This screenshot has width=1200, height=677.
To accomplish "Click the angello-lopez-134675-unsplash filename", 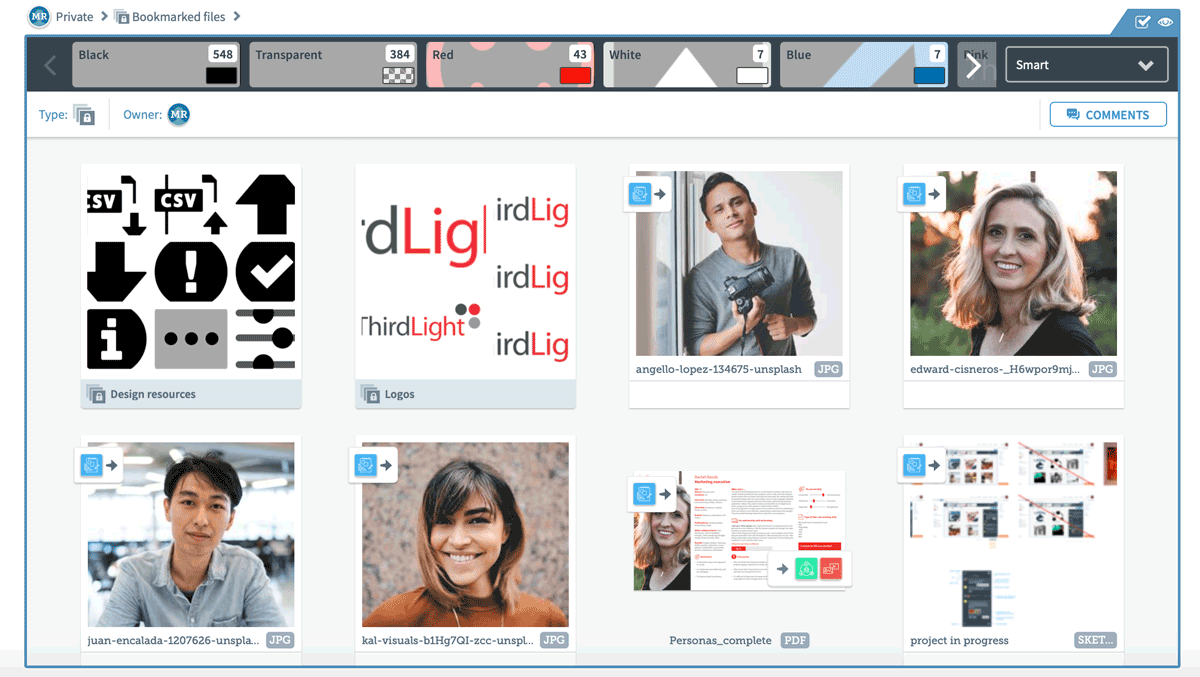I will (719, 369).
